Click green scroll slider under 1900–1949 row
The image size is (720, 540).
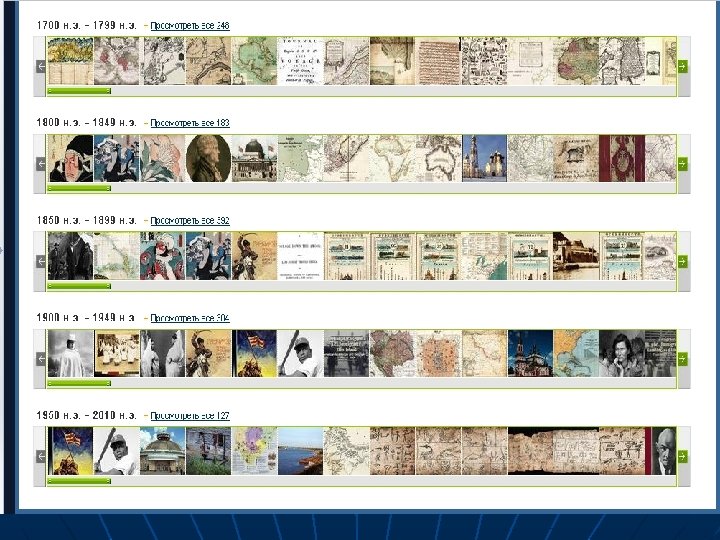click(x=79, y=383)
